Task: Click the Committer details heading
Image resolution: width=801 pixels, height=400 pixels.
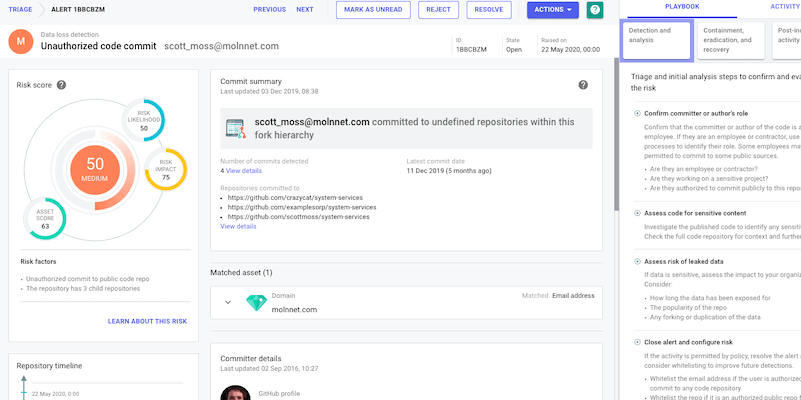Action: point(251,359)
